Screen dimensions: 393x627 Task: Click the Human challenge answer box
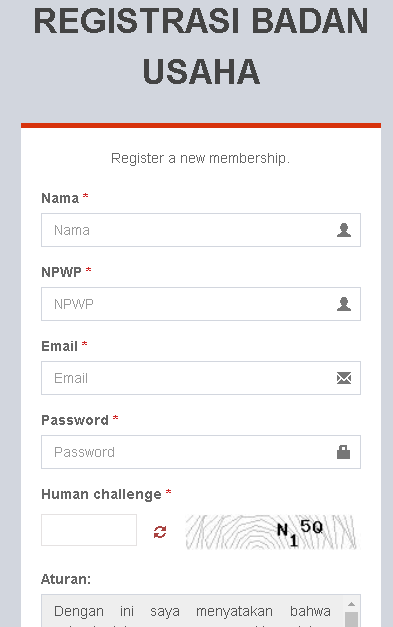tap(89, 530)
